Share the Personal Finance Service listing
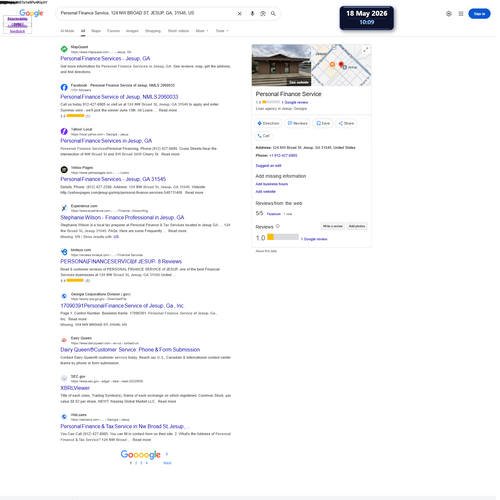The height and width of the screenshot is (500, 500). click(x=346, y=123)
